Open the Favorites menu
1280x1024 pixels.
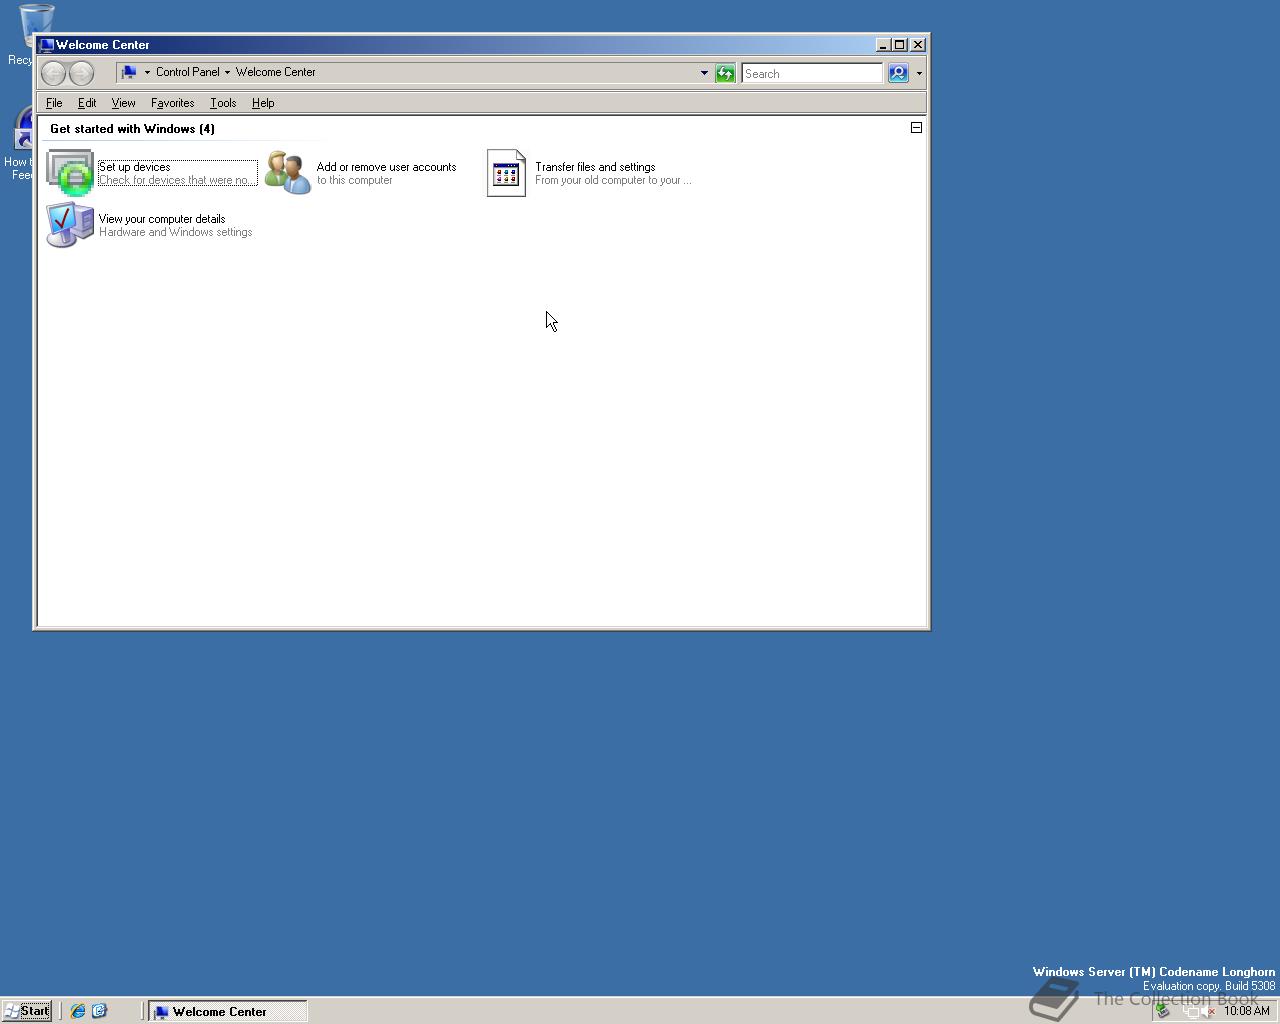pyautogui.click(x=172, y=103)
